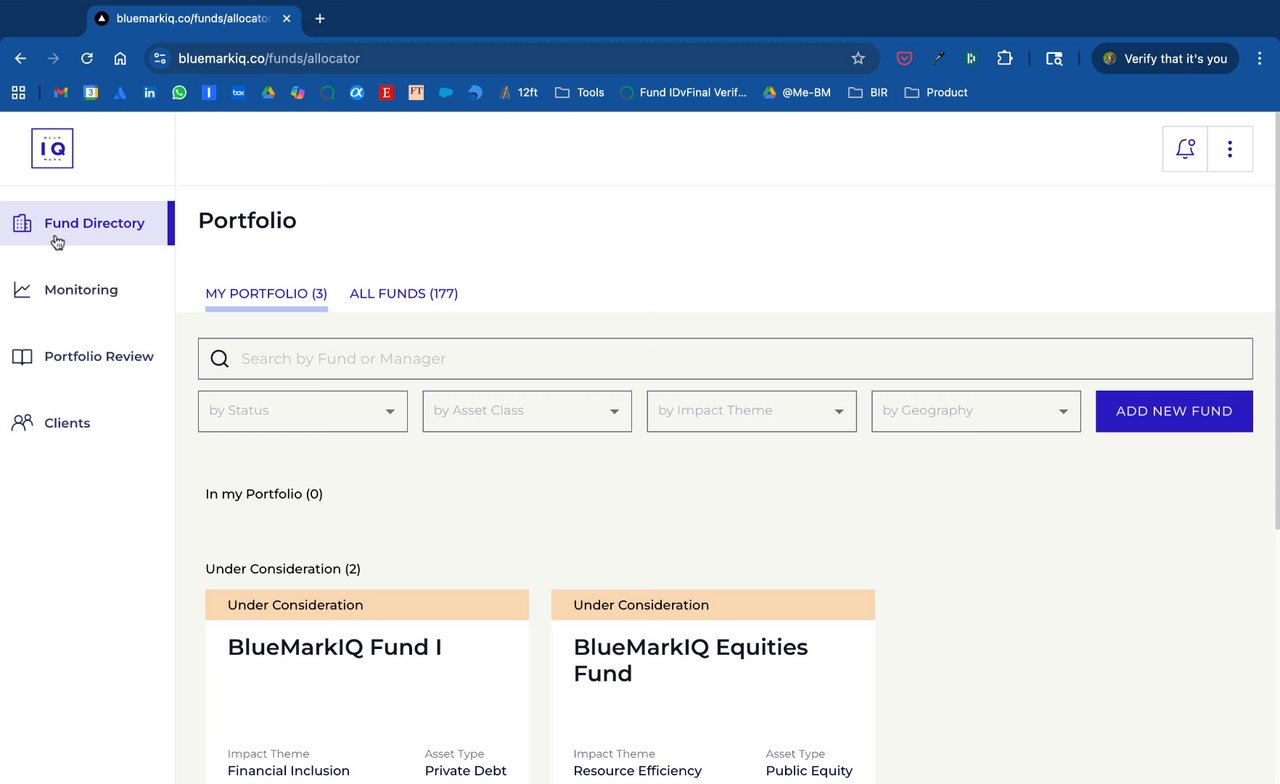Open Google Calendar bookmark icon

(91, 92)
